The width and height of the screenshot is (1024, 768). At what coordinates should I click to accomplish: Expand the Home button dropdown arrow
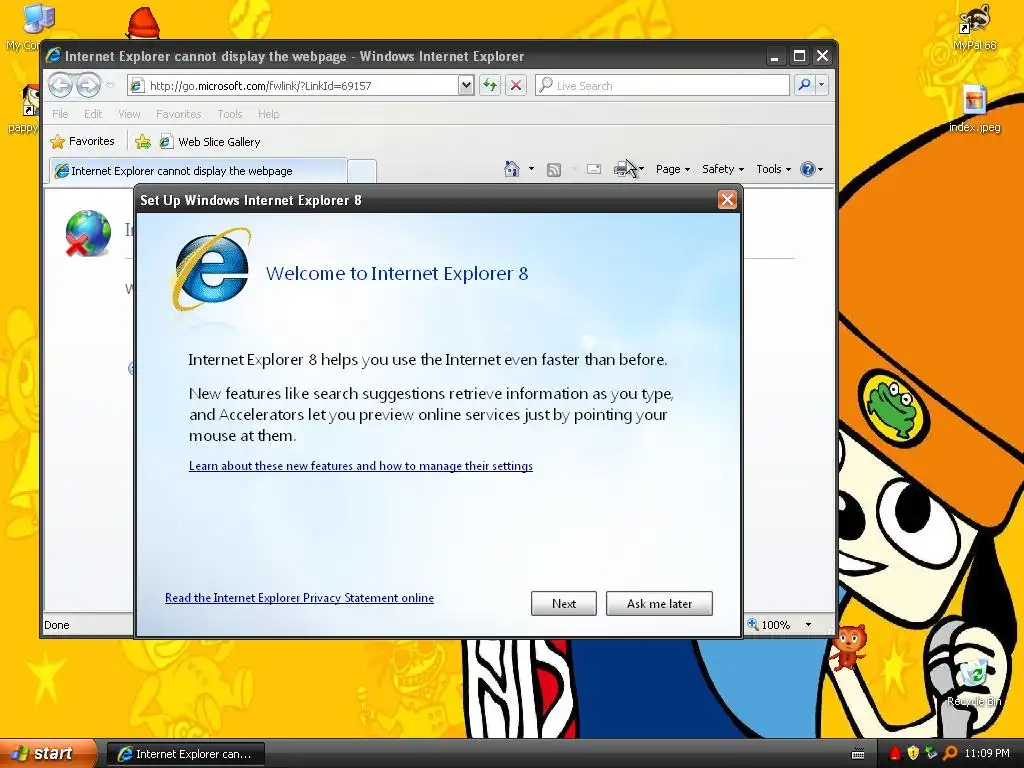click(531, 169)
